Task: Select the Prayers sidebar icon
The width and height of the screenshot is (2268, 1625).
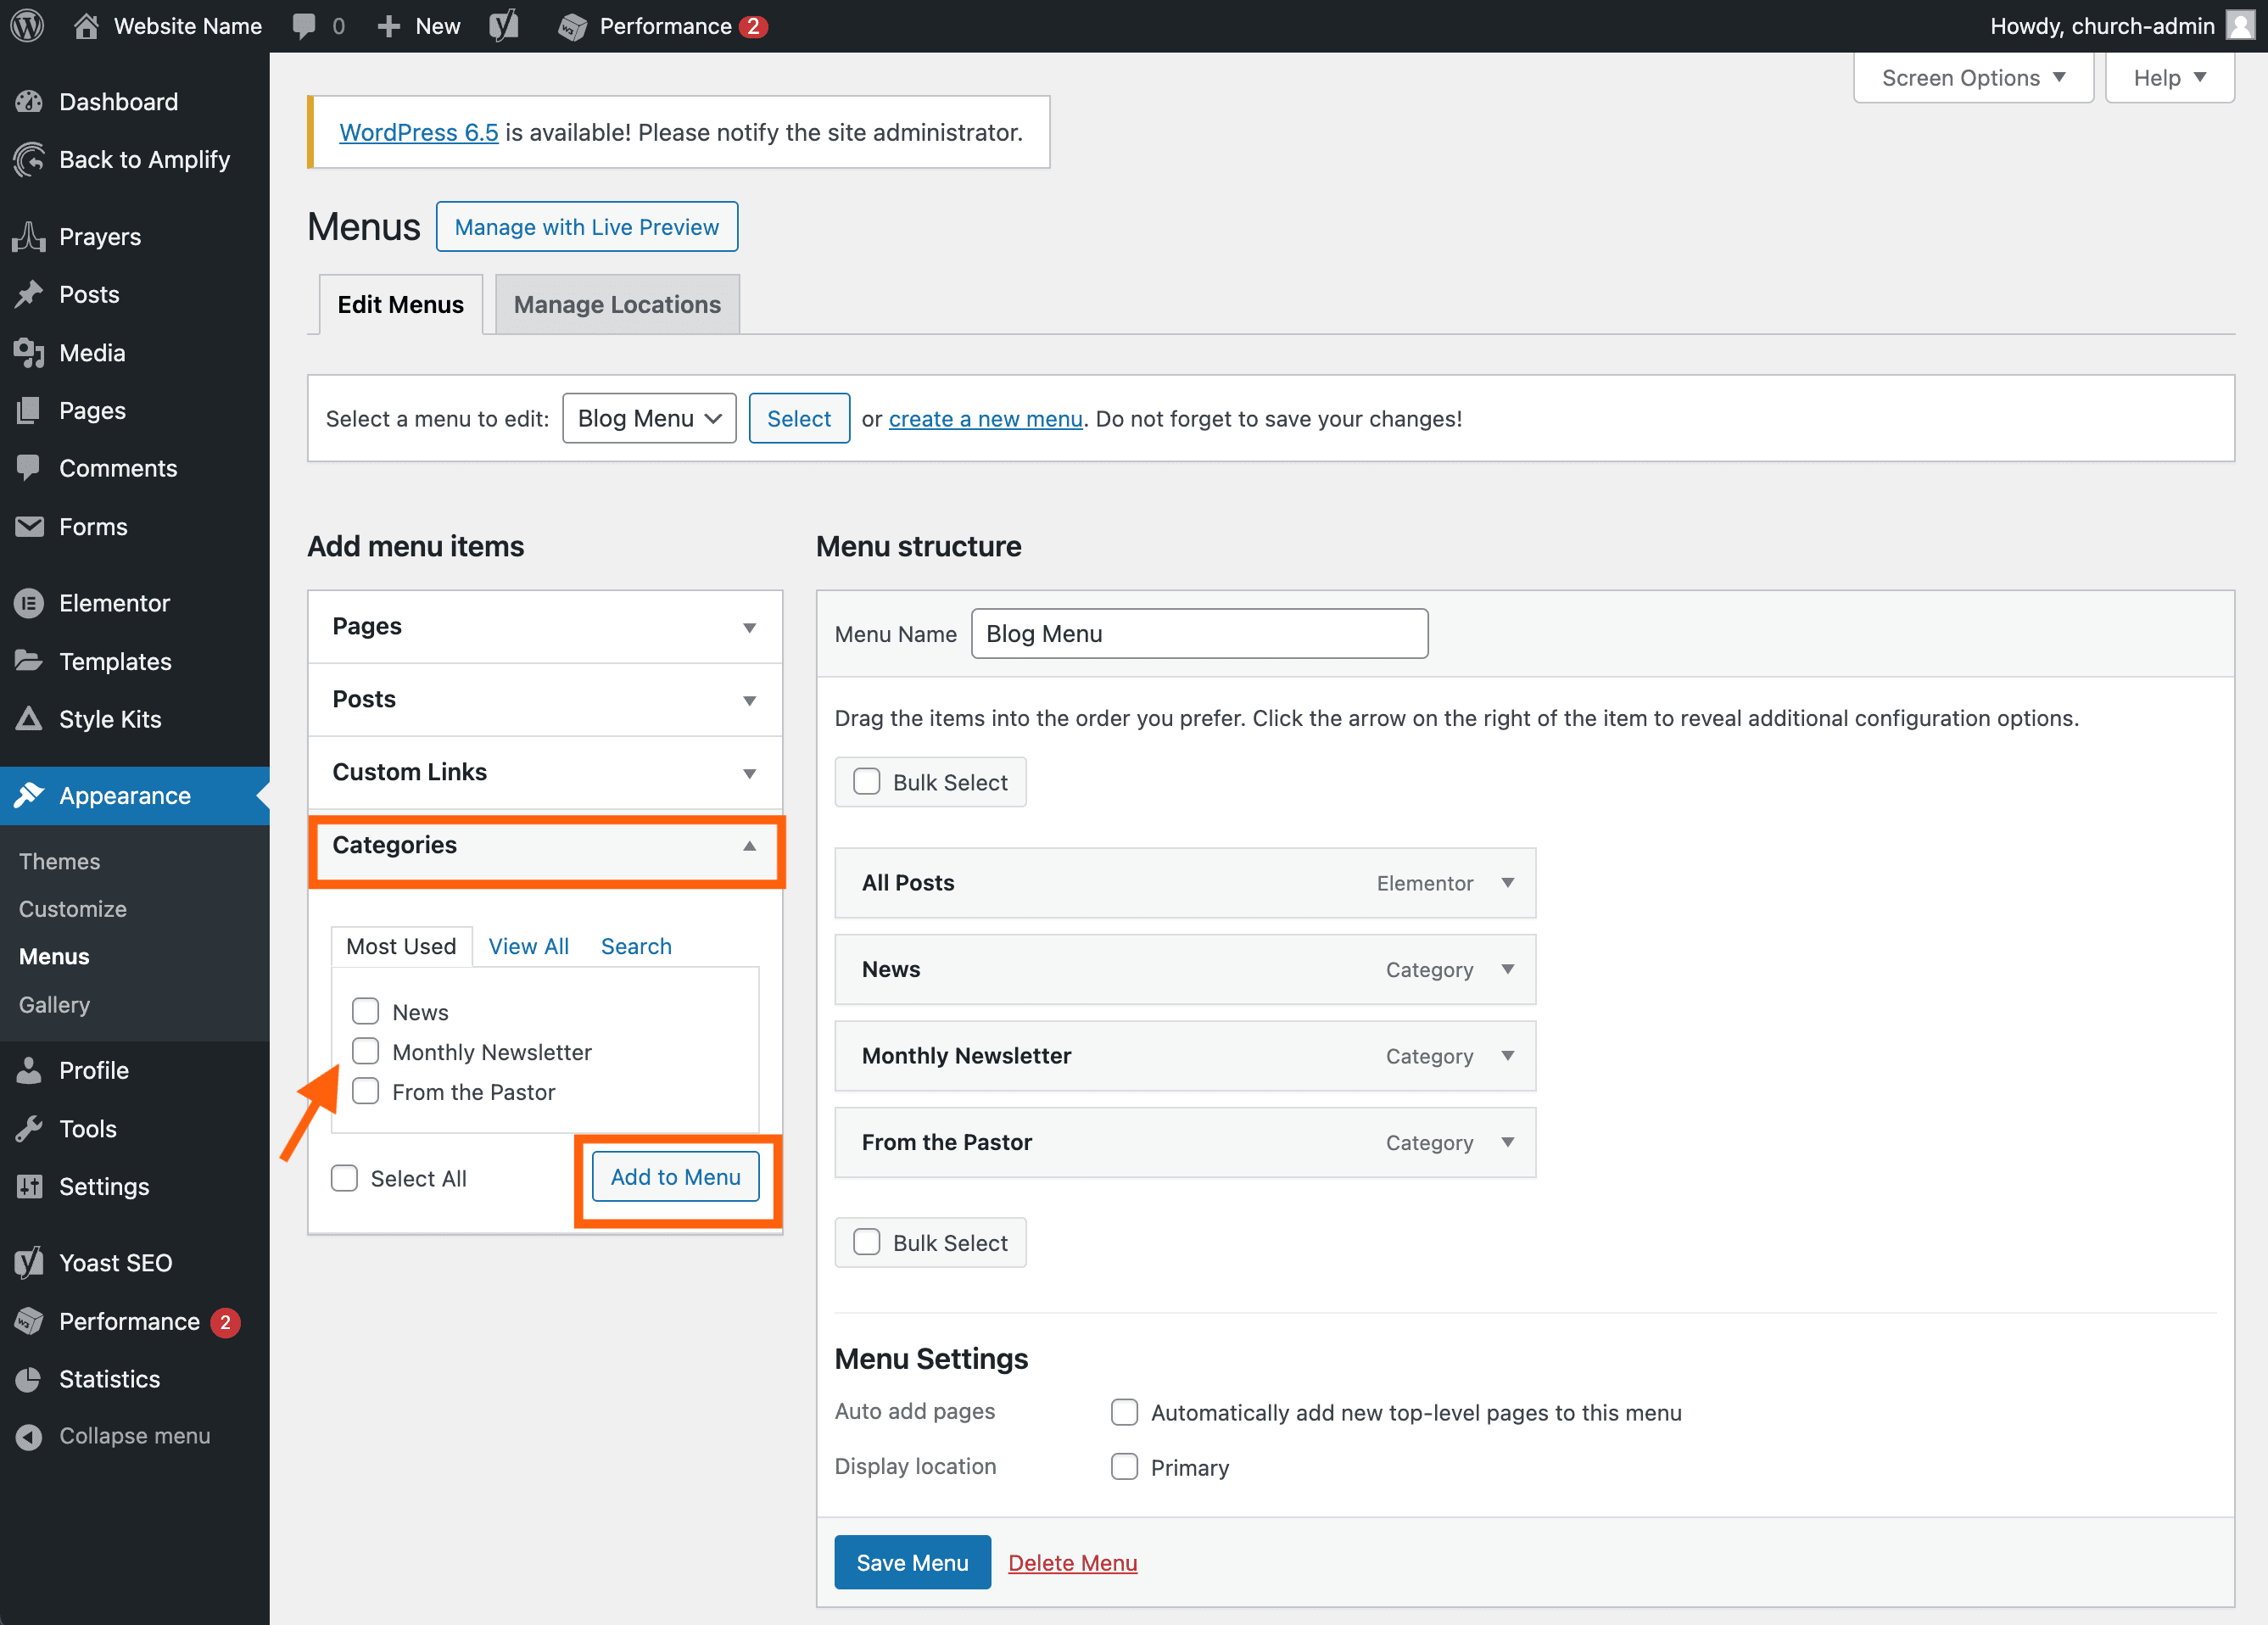Action: (x=29, y=236)
